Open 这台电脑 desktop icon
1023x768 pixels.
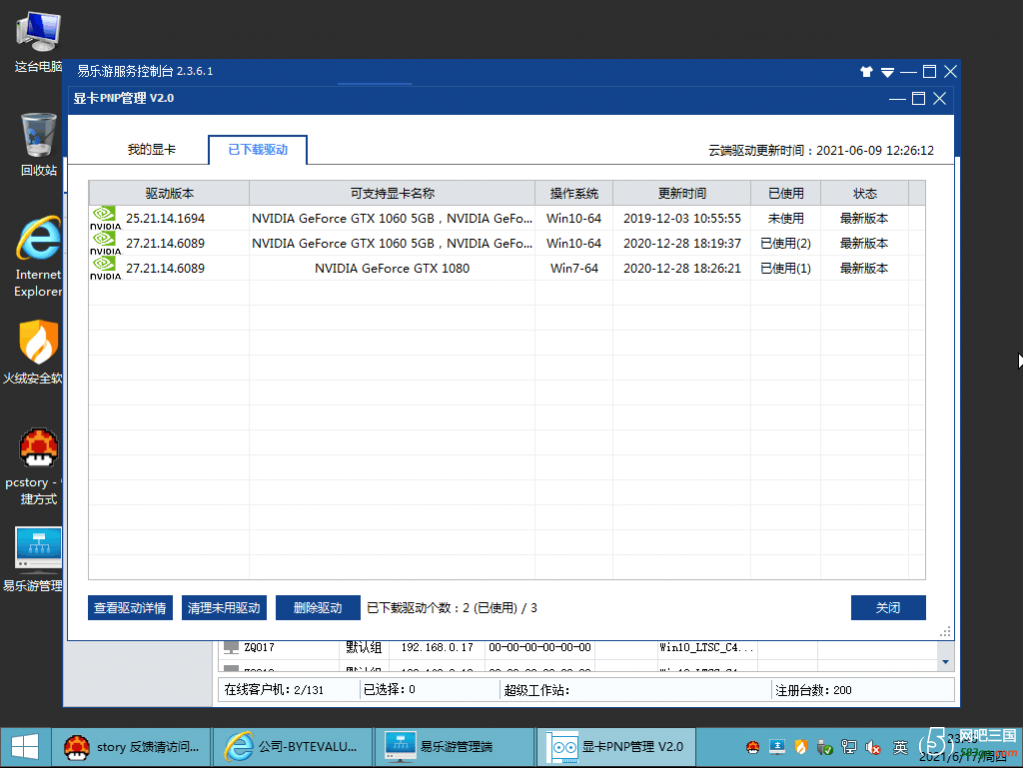pos(38,42)
